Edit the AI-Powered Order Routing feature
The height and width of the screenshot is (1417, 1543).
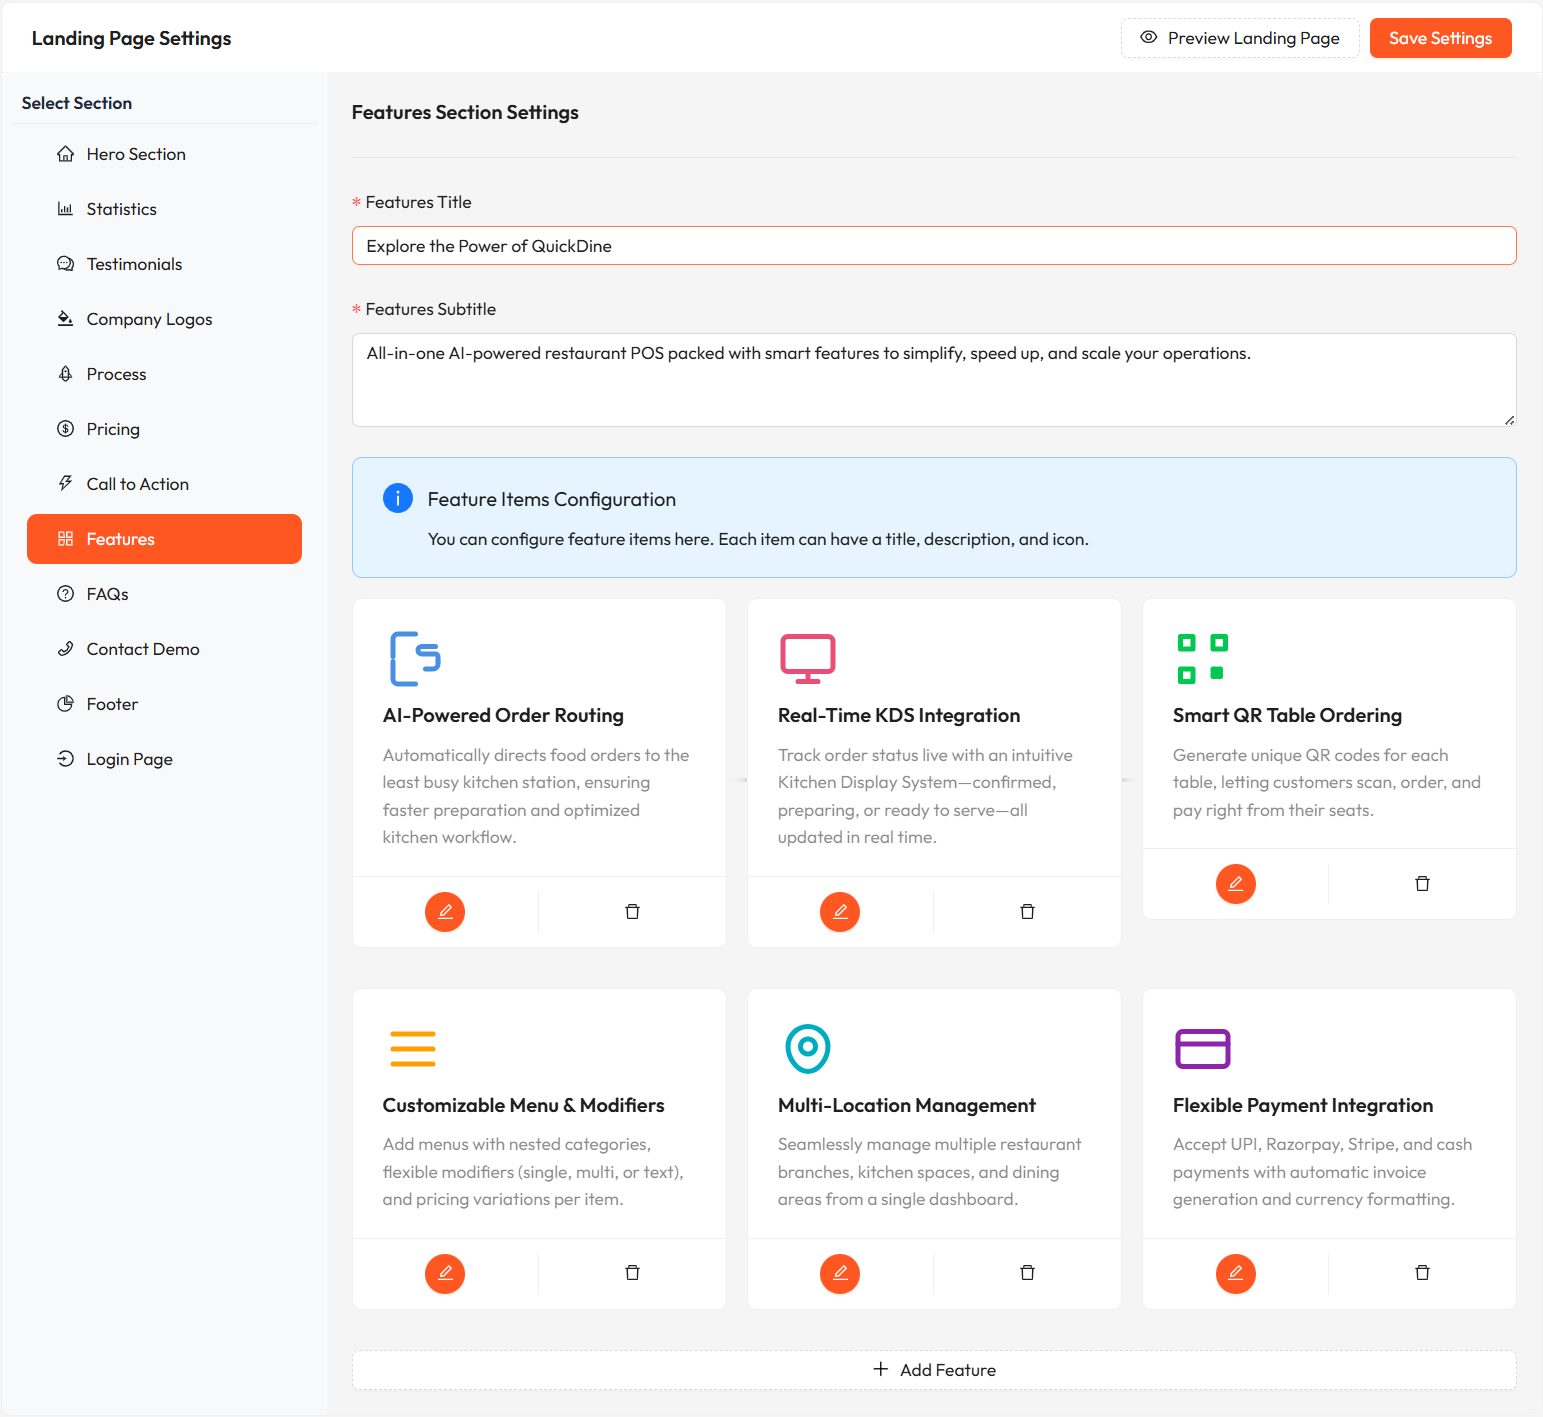(x=445, y=912)
